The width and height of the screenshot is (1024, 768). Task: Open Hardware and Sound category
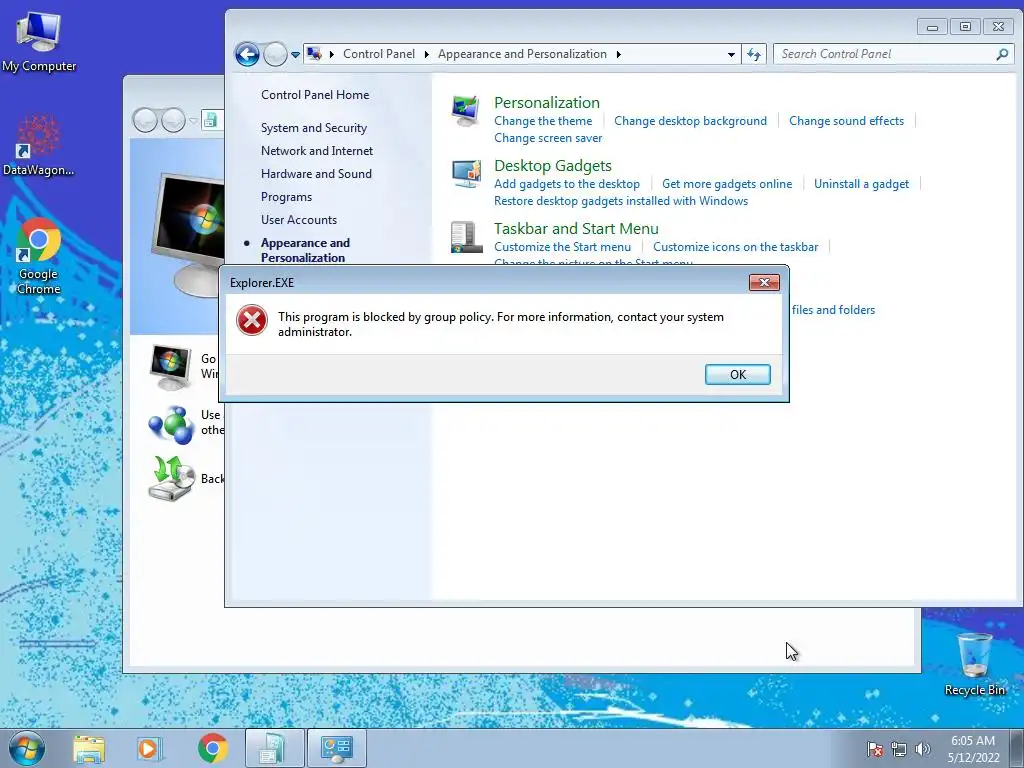click(x=316, y=174)
